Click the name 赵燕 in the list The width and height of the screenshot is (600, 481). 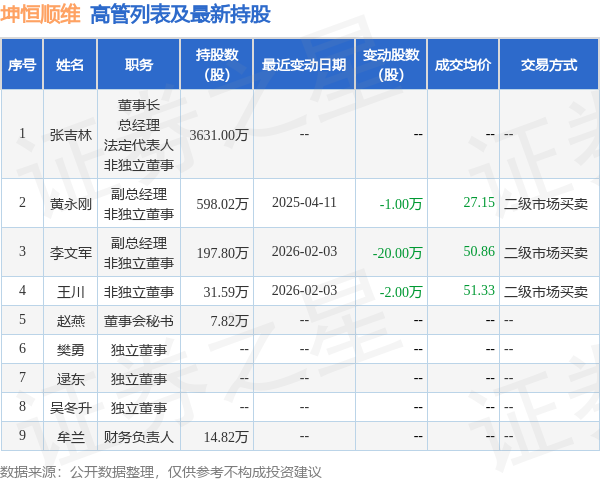(x=70, y=321)
